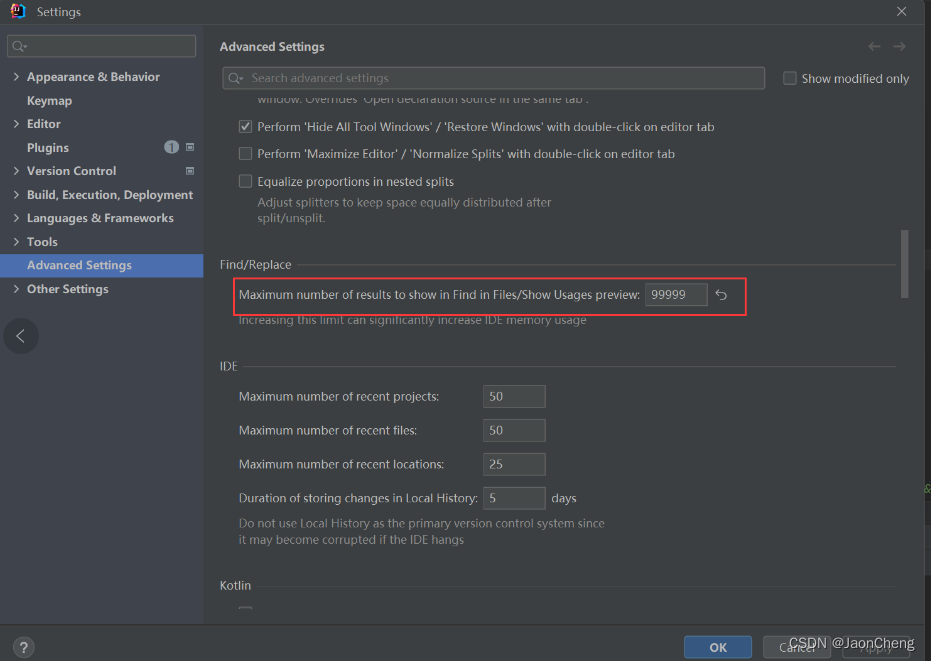Expand the Tools settings group
The height and width of the screenshot is (661, 931).
(x=16, y=242)
